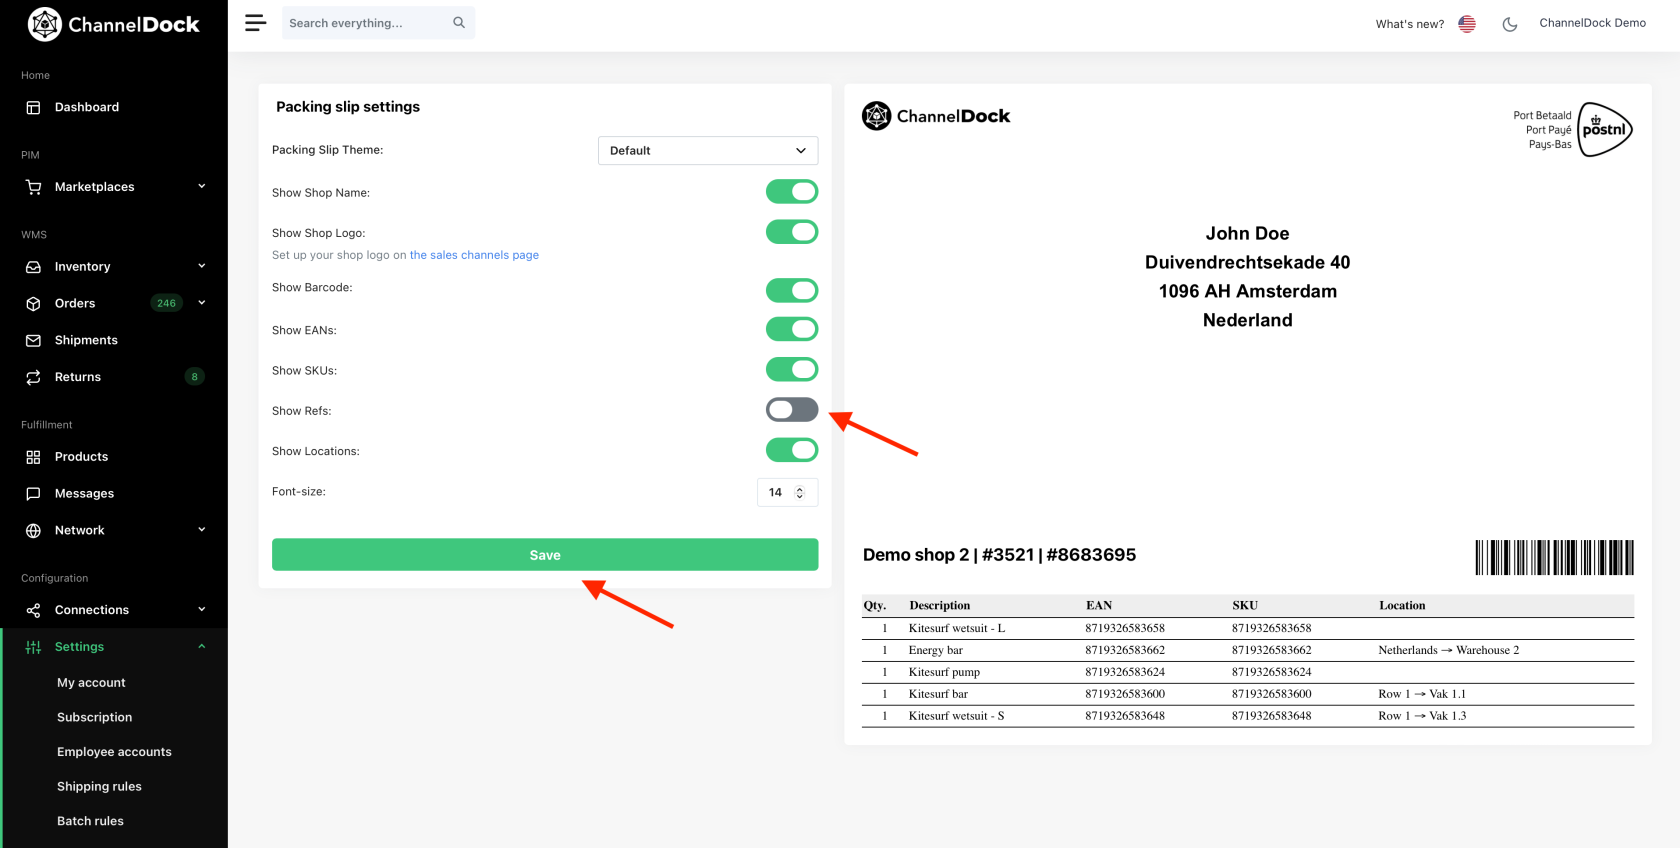Expand Orders submenu chevron

pyautogui.click(x=202, y=303)
